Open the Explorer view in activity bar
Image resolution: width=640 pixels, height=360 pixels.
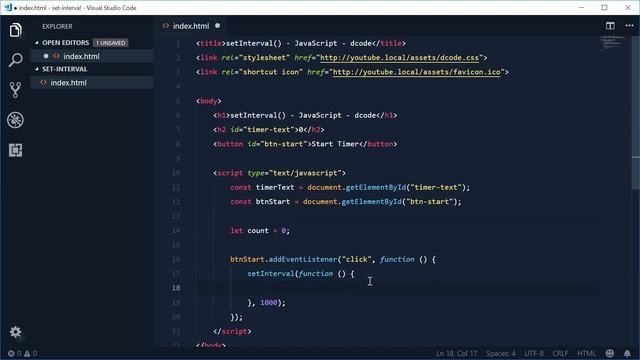point(16,30)
